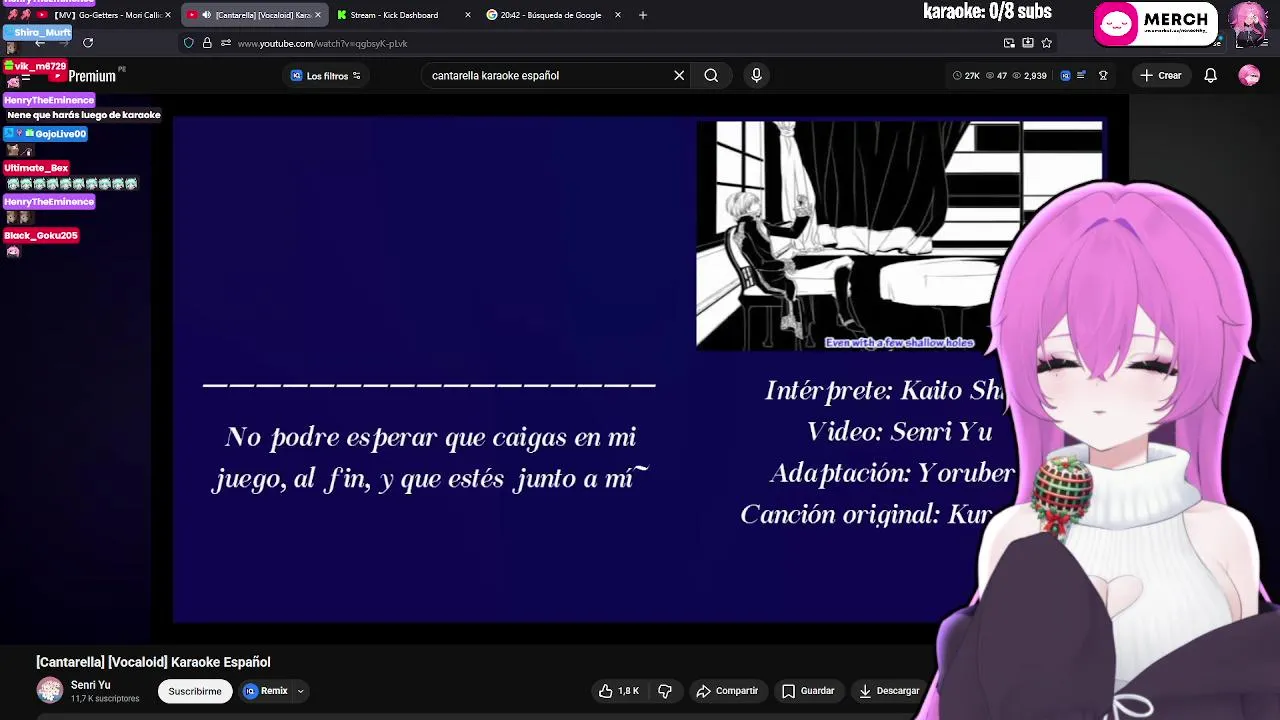The width and height of the screenshot is (1280, 720).
Task: Run the search with the magnifier button
Action: click(x=711, y=76)
